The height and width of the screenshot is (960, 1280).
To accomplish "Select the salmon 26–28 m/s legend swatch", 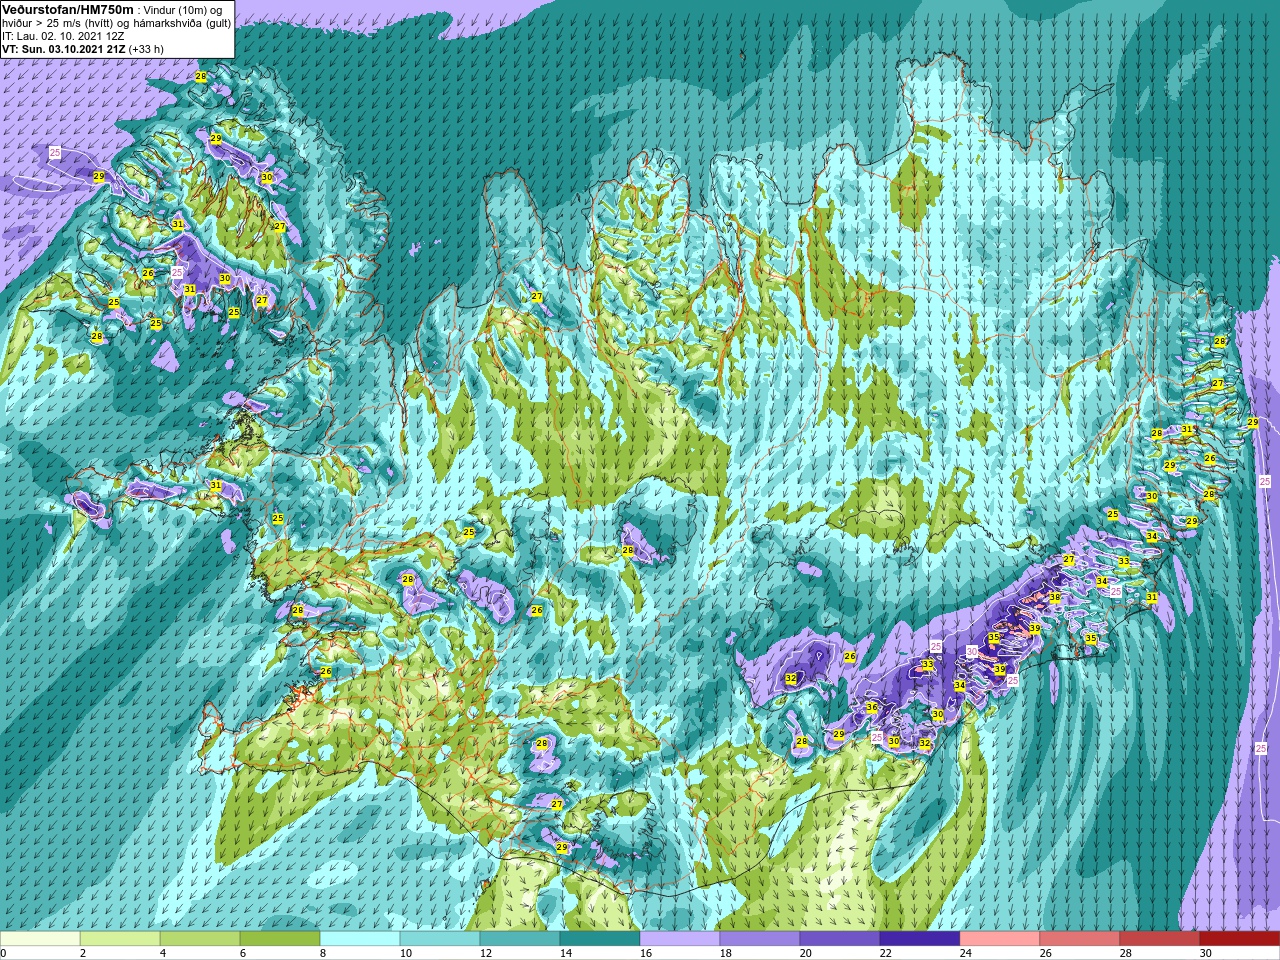I will tap(1080, 939).
